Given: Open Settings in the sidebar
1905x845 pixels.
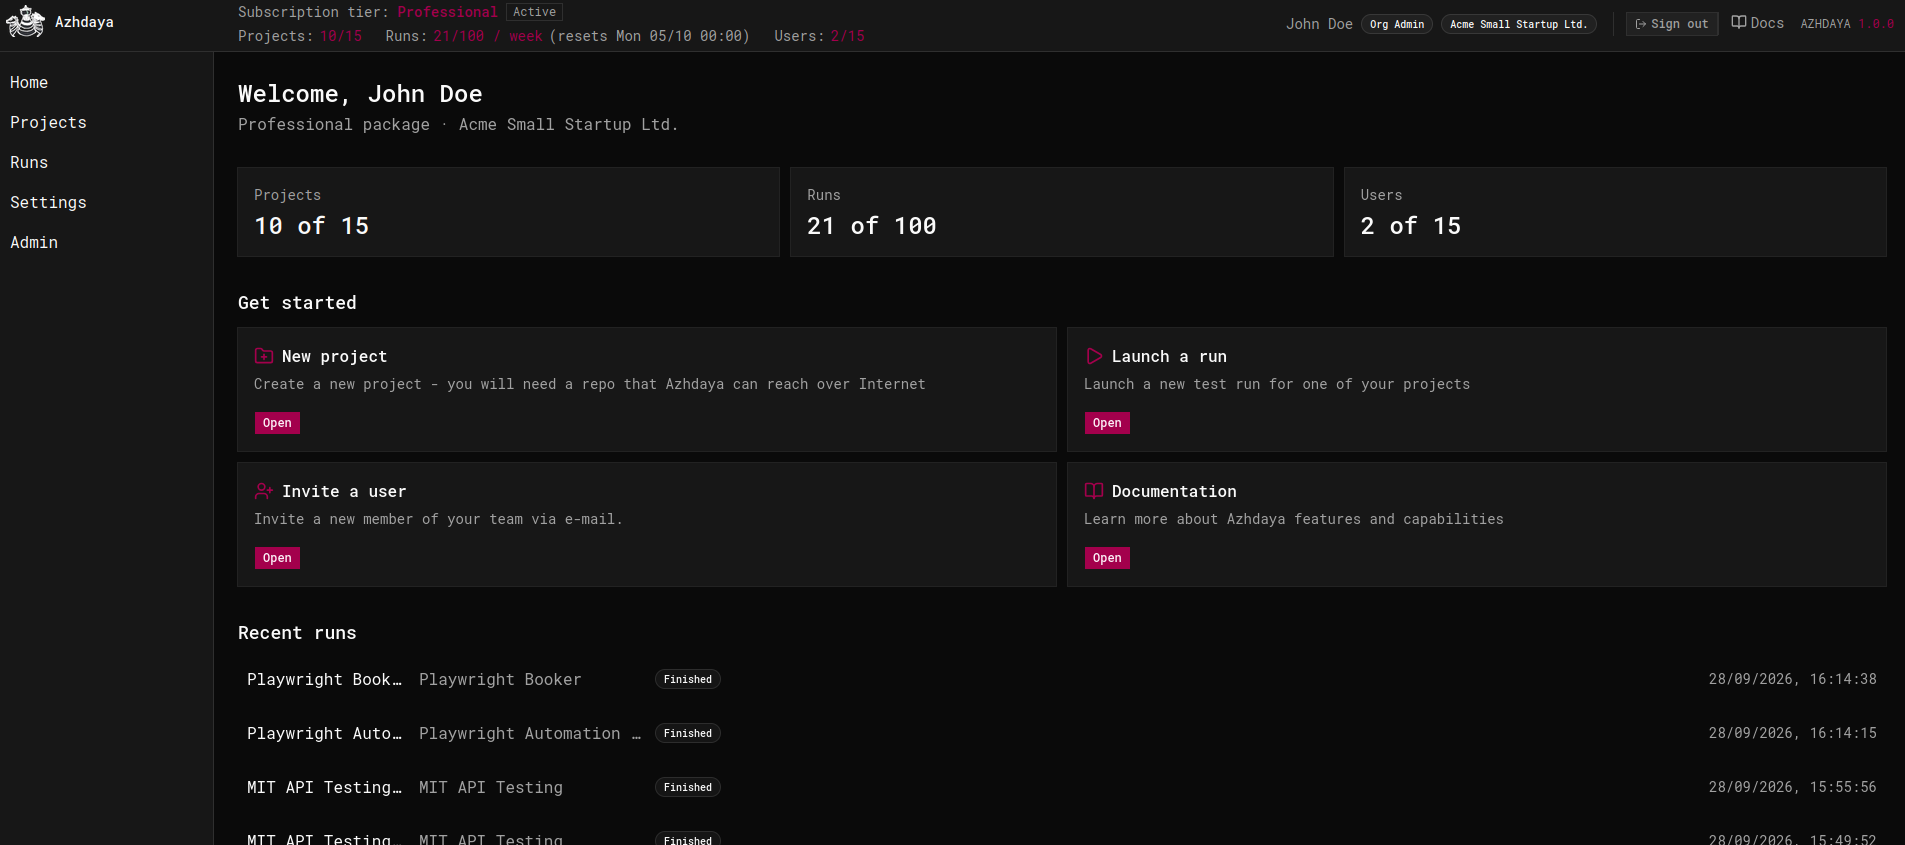Looking at the screenshot, I should tap(48, 203).
